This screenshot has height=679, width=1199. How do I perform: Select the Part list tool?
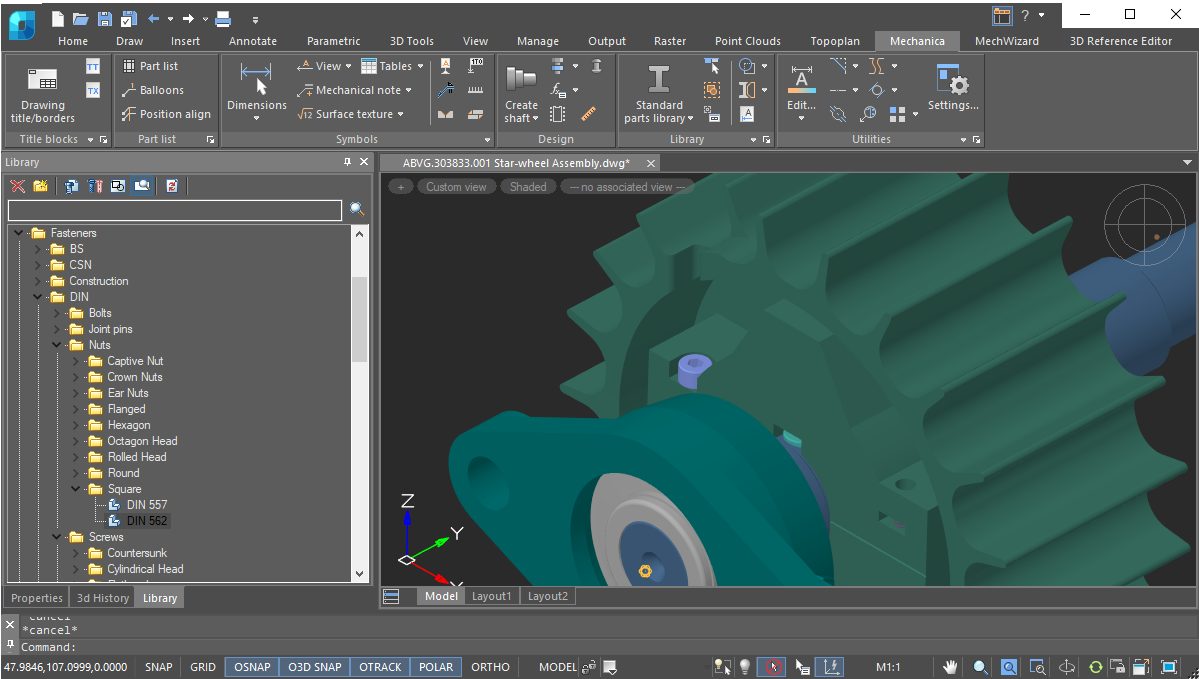(x=150, y=66)
